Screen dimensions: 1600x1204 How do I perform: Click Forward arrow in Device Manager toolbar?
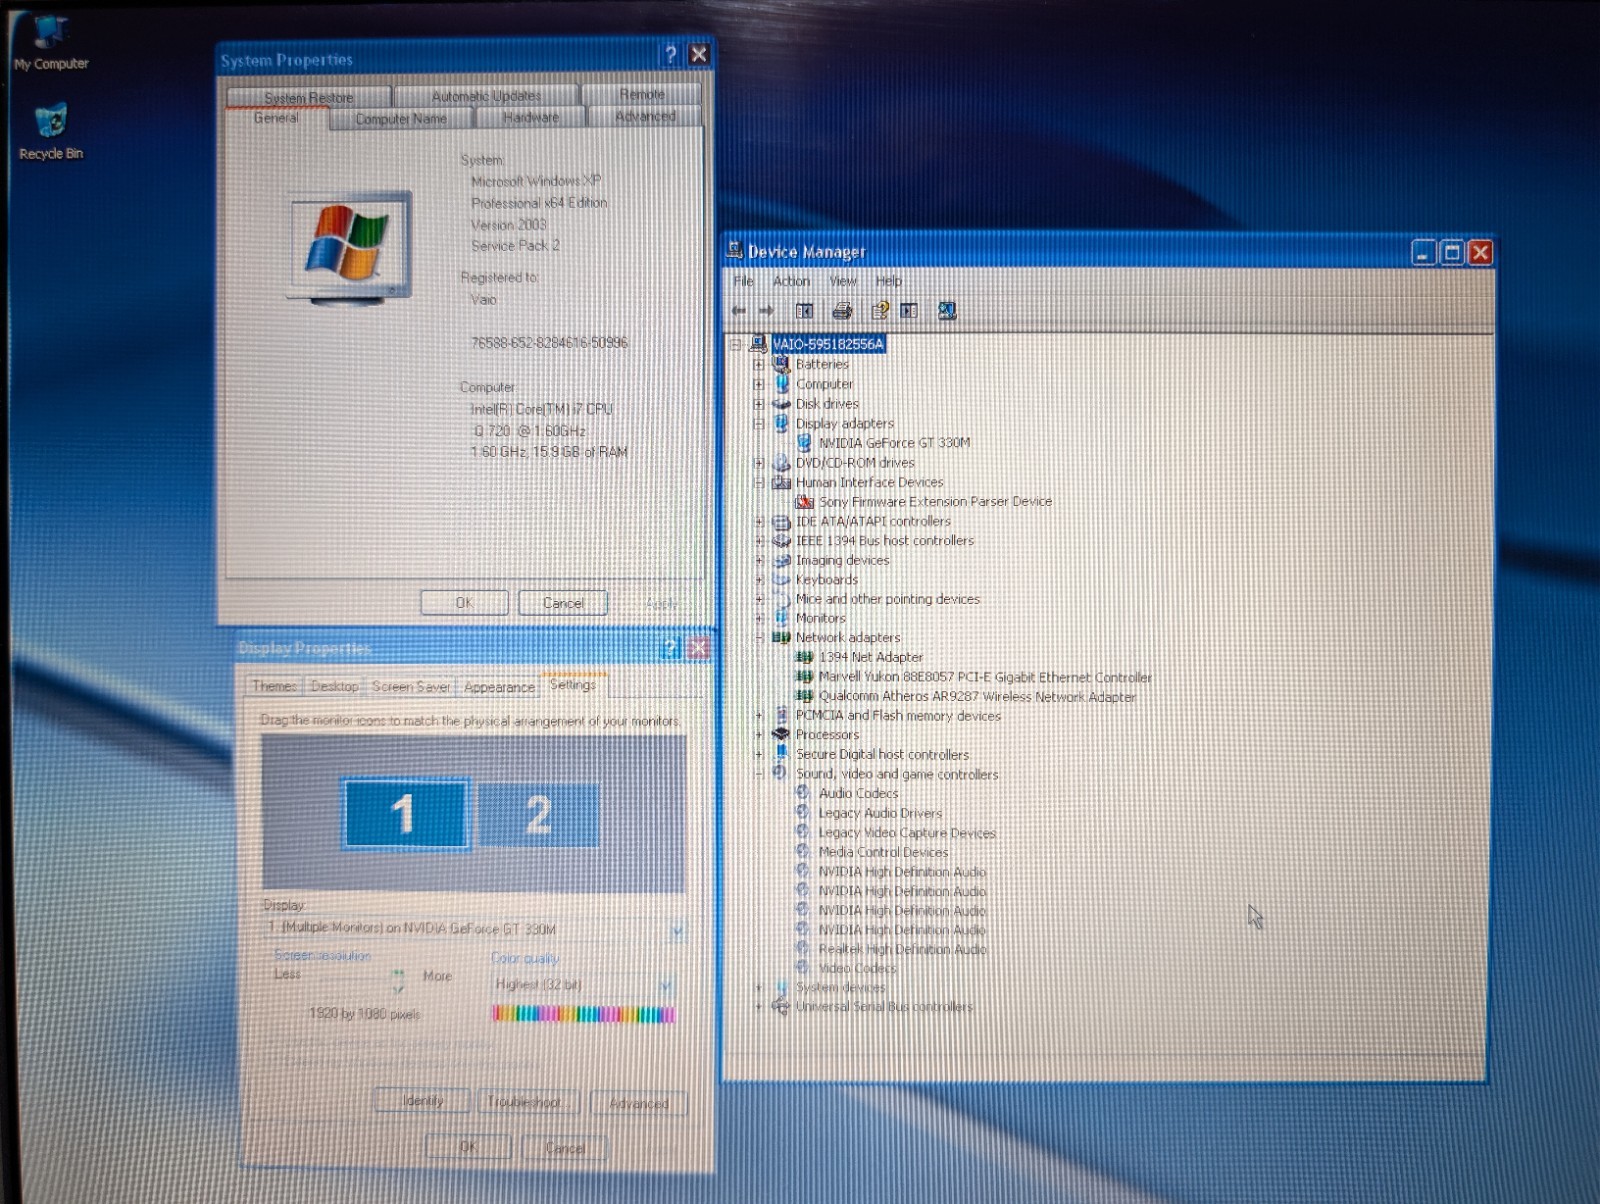[x=766, y=311]
